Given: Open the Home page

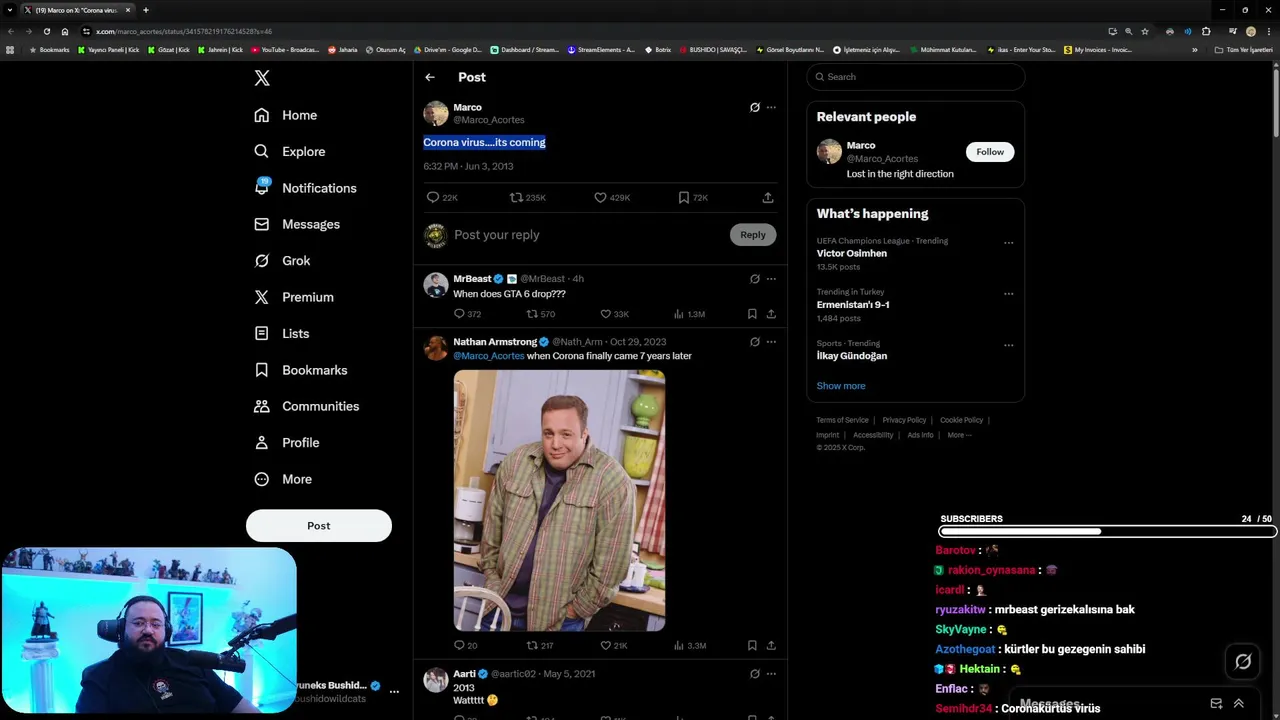Looking at the screenshot, I should click(286, 115).
